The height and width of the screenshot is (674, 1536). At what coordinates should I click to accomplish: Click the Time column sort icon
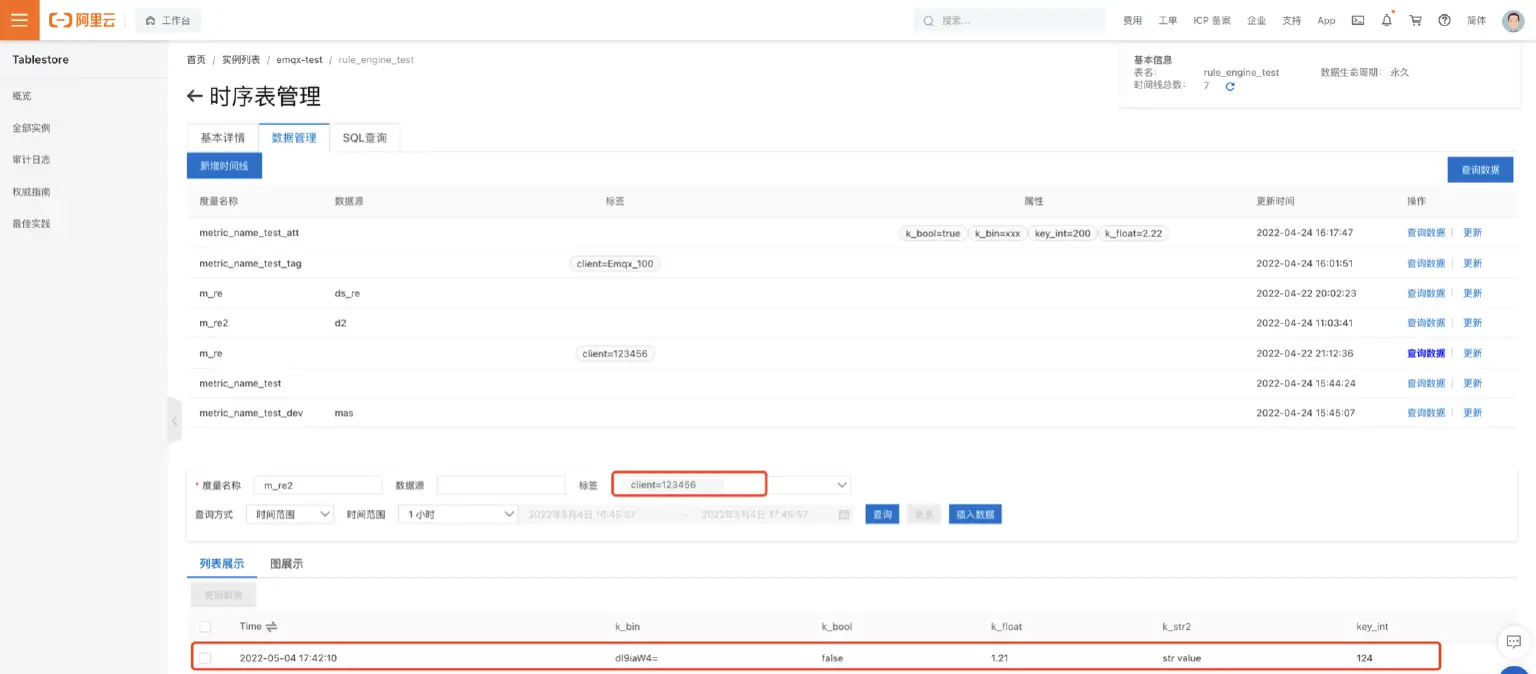pyautogui.click(x=271, y=626)
